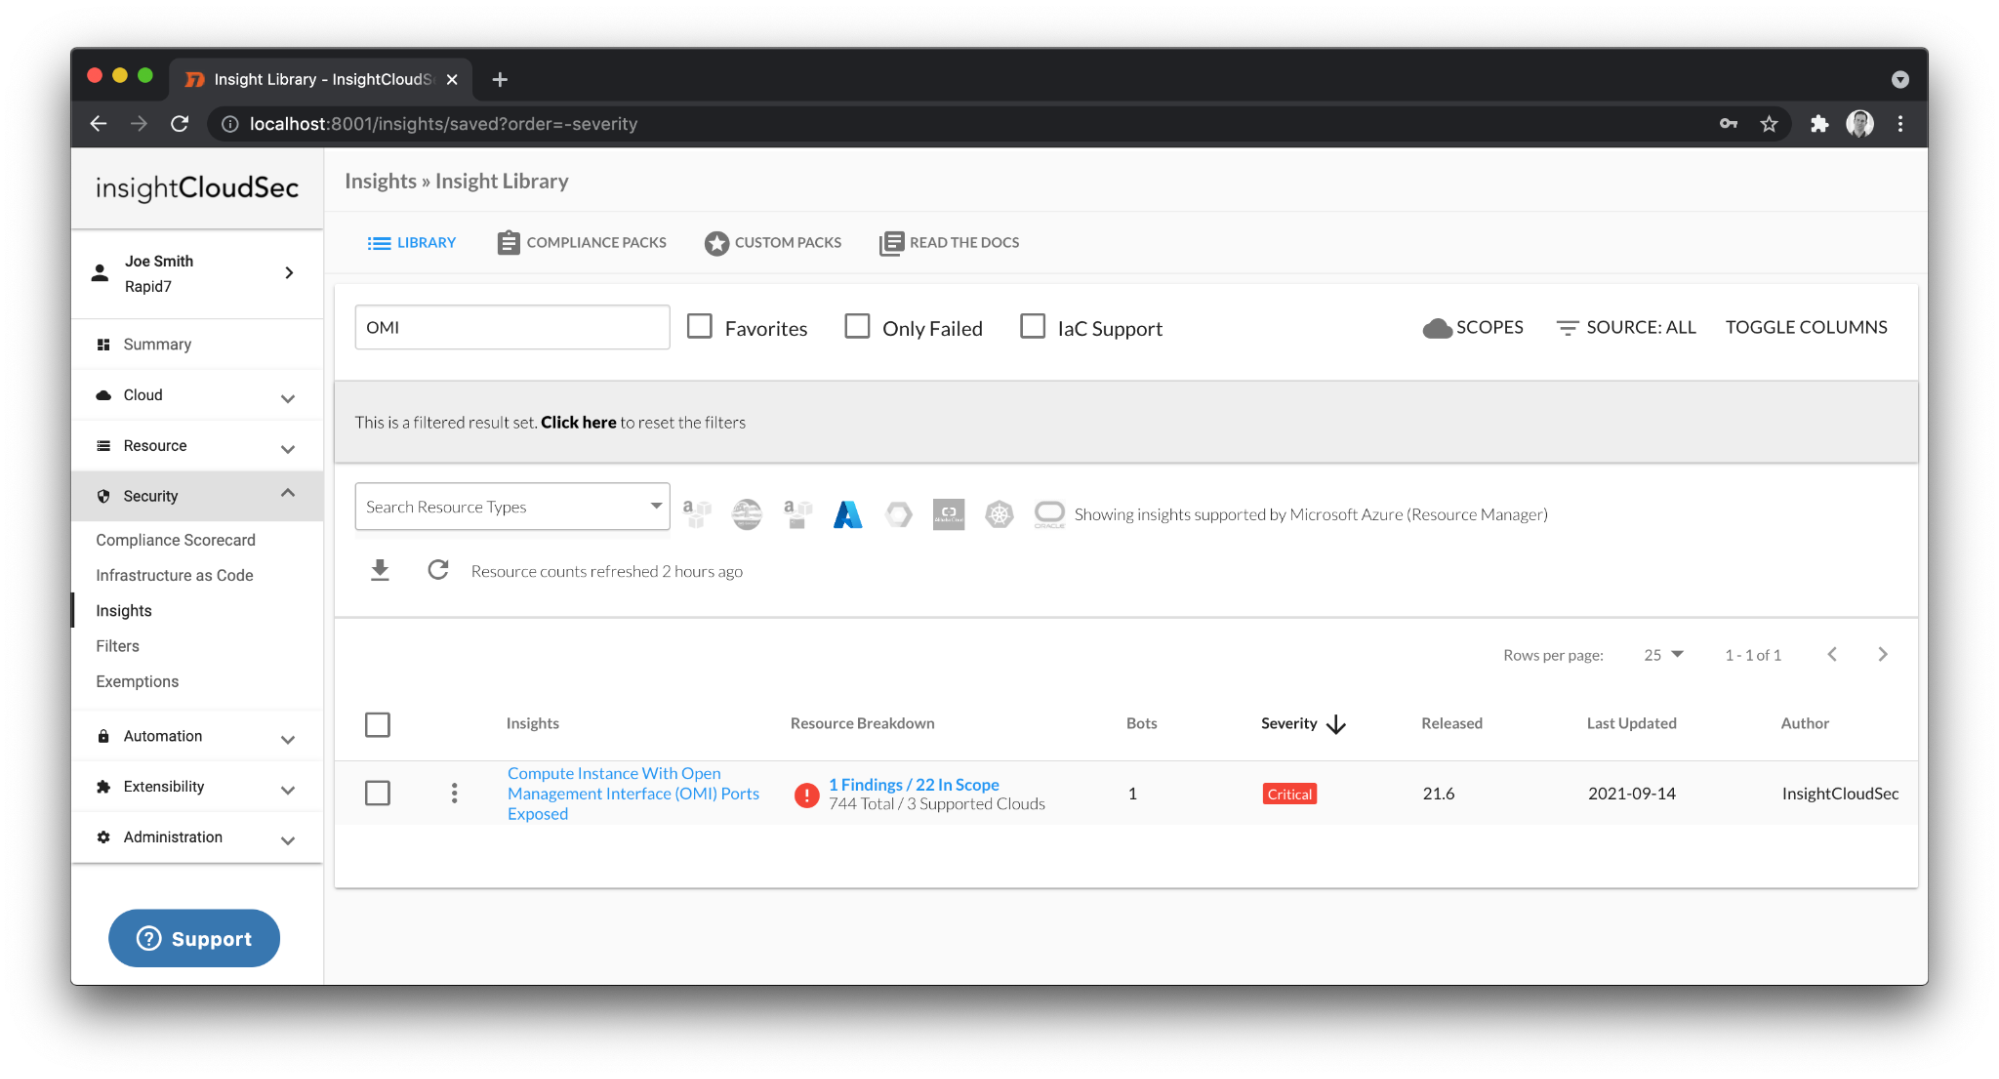Click here to reset the filters
Viewport: 1999px width, 1079px height.
(x=578, y=422)
